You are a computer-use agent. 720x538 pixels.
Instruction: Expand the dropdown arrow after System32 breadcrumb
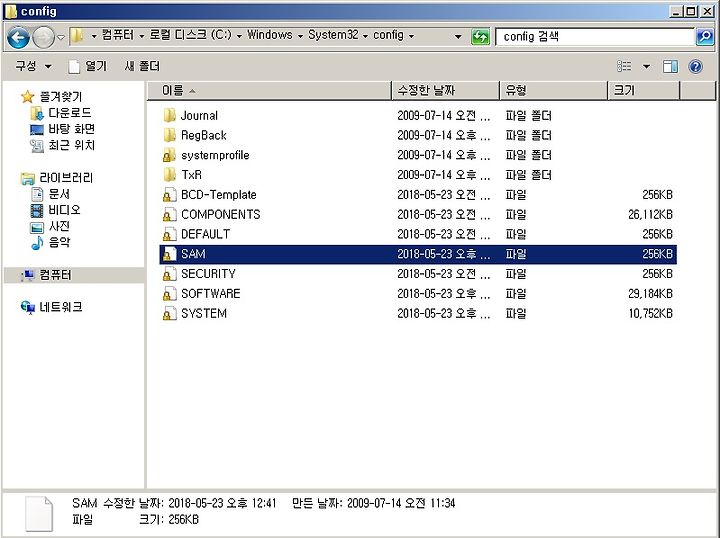(366, 36)
